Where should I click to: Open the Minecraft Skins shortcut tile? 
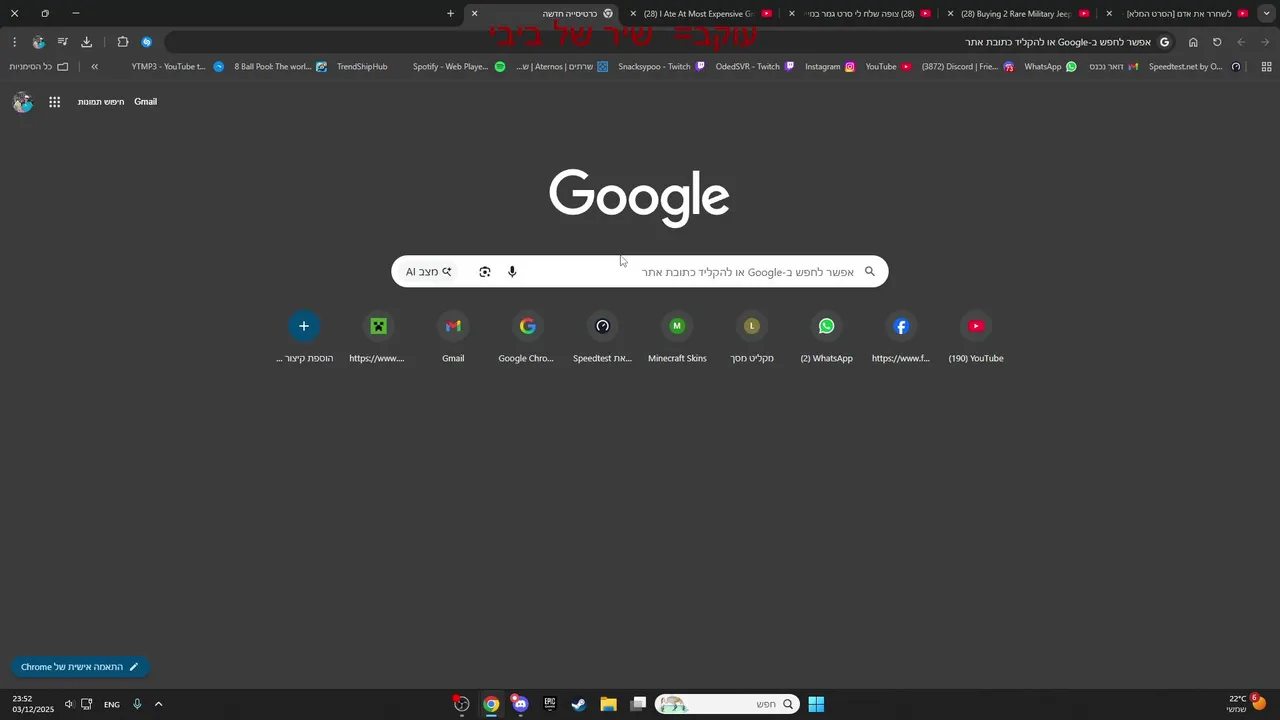(677, 338)
